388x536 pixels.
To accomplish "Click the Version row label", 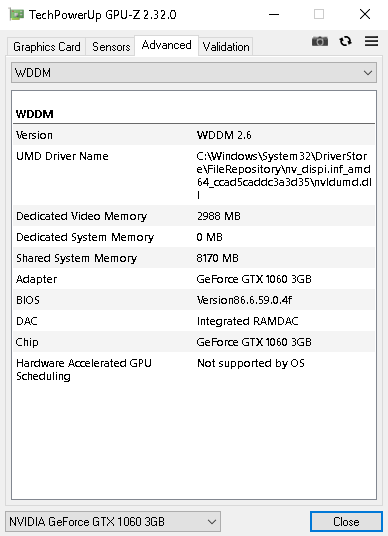I will point(34,135).
